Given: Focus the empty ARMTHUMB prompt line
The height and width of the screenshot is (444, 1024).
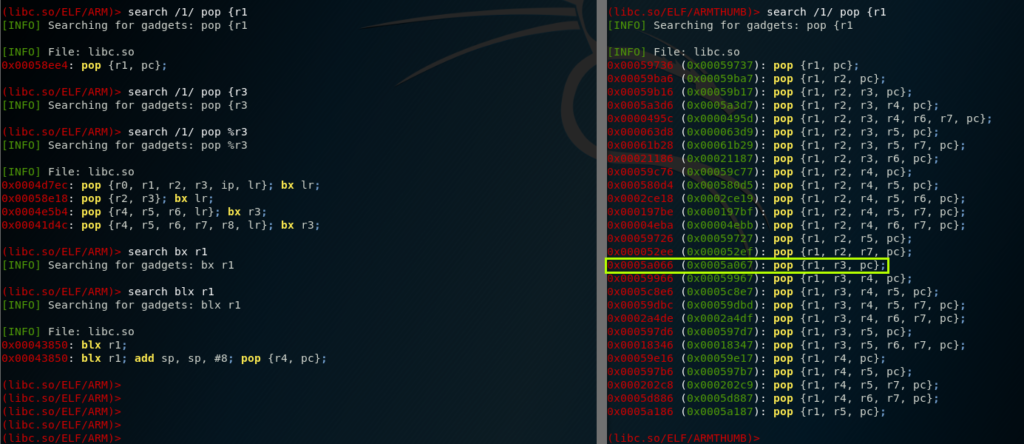Looking at the screenshot, I should (684, 437).
